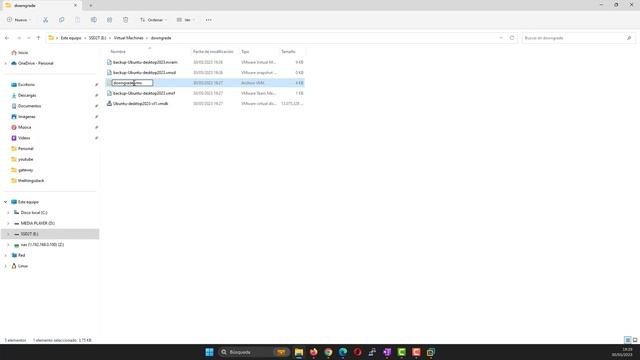Open the purple OneNote taskbar icon
The height and width of the screenshot is (360, 640).
[387, 352]
